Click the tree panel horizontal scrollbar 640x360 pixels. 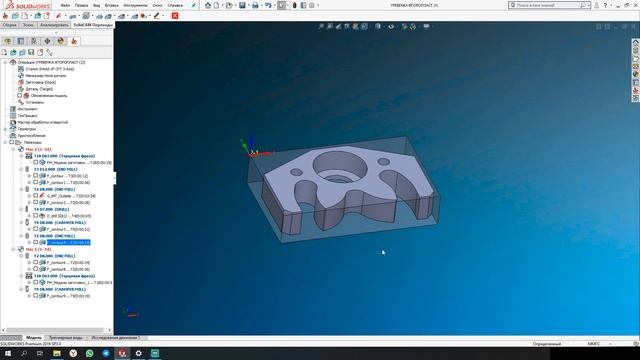click(x=57, y=330)
